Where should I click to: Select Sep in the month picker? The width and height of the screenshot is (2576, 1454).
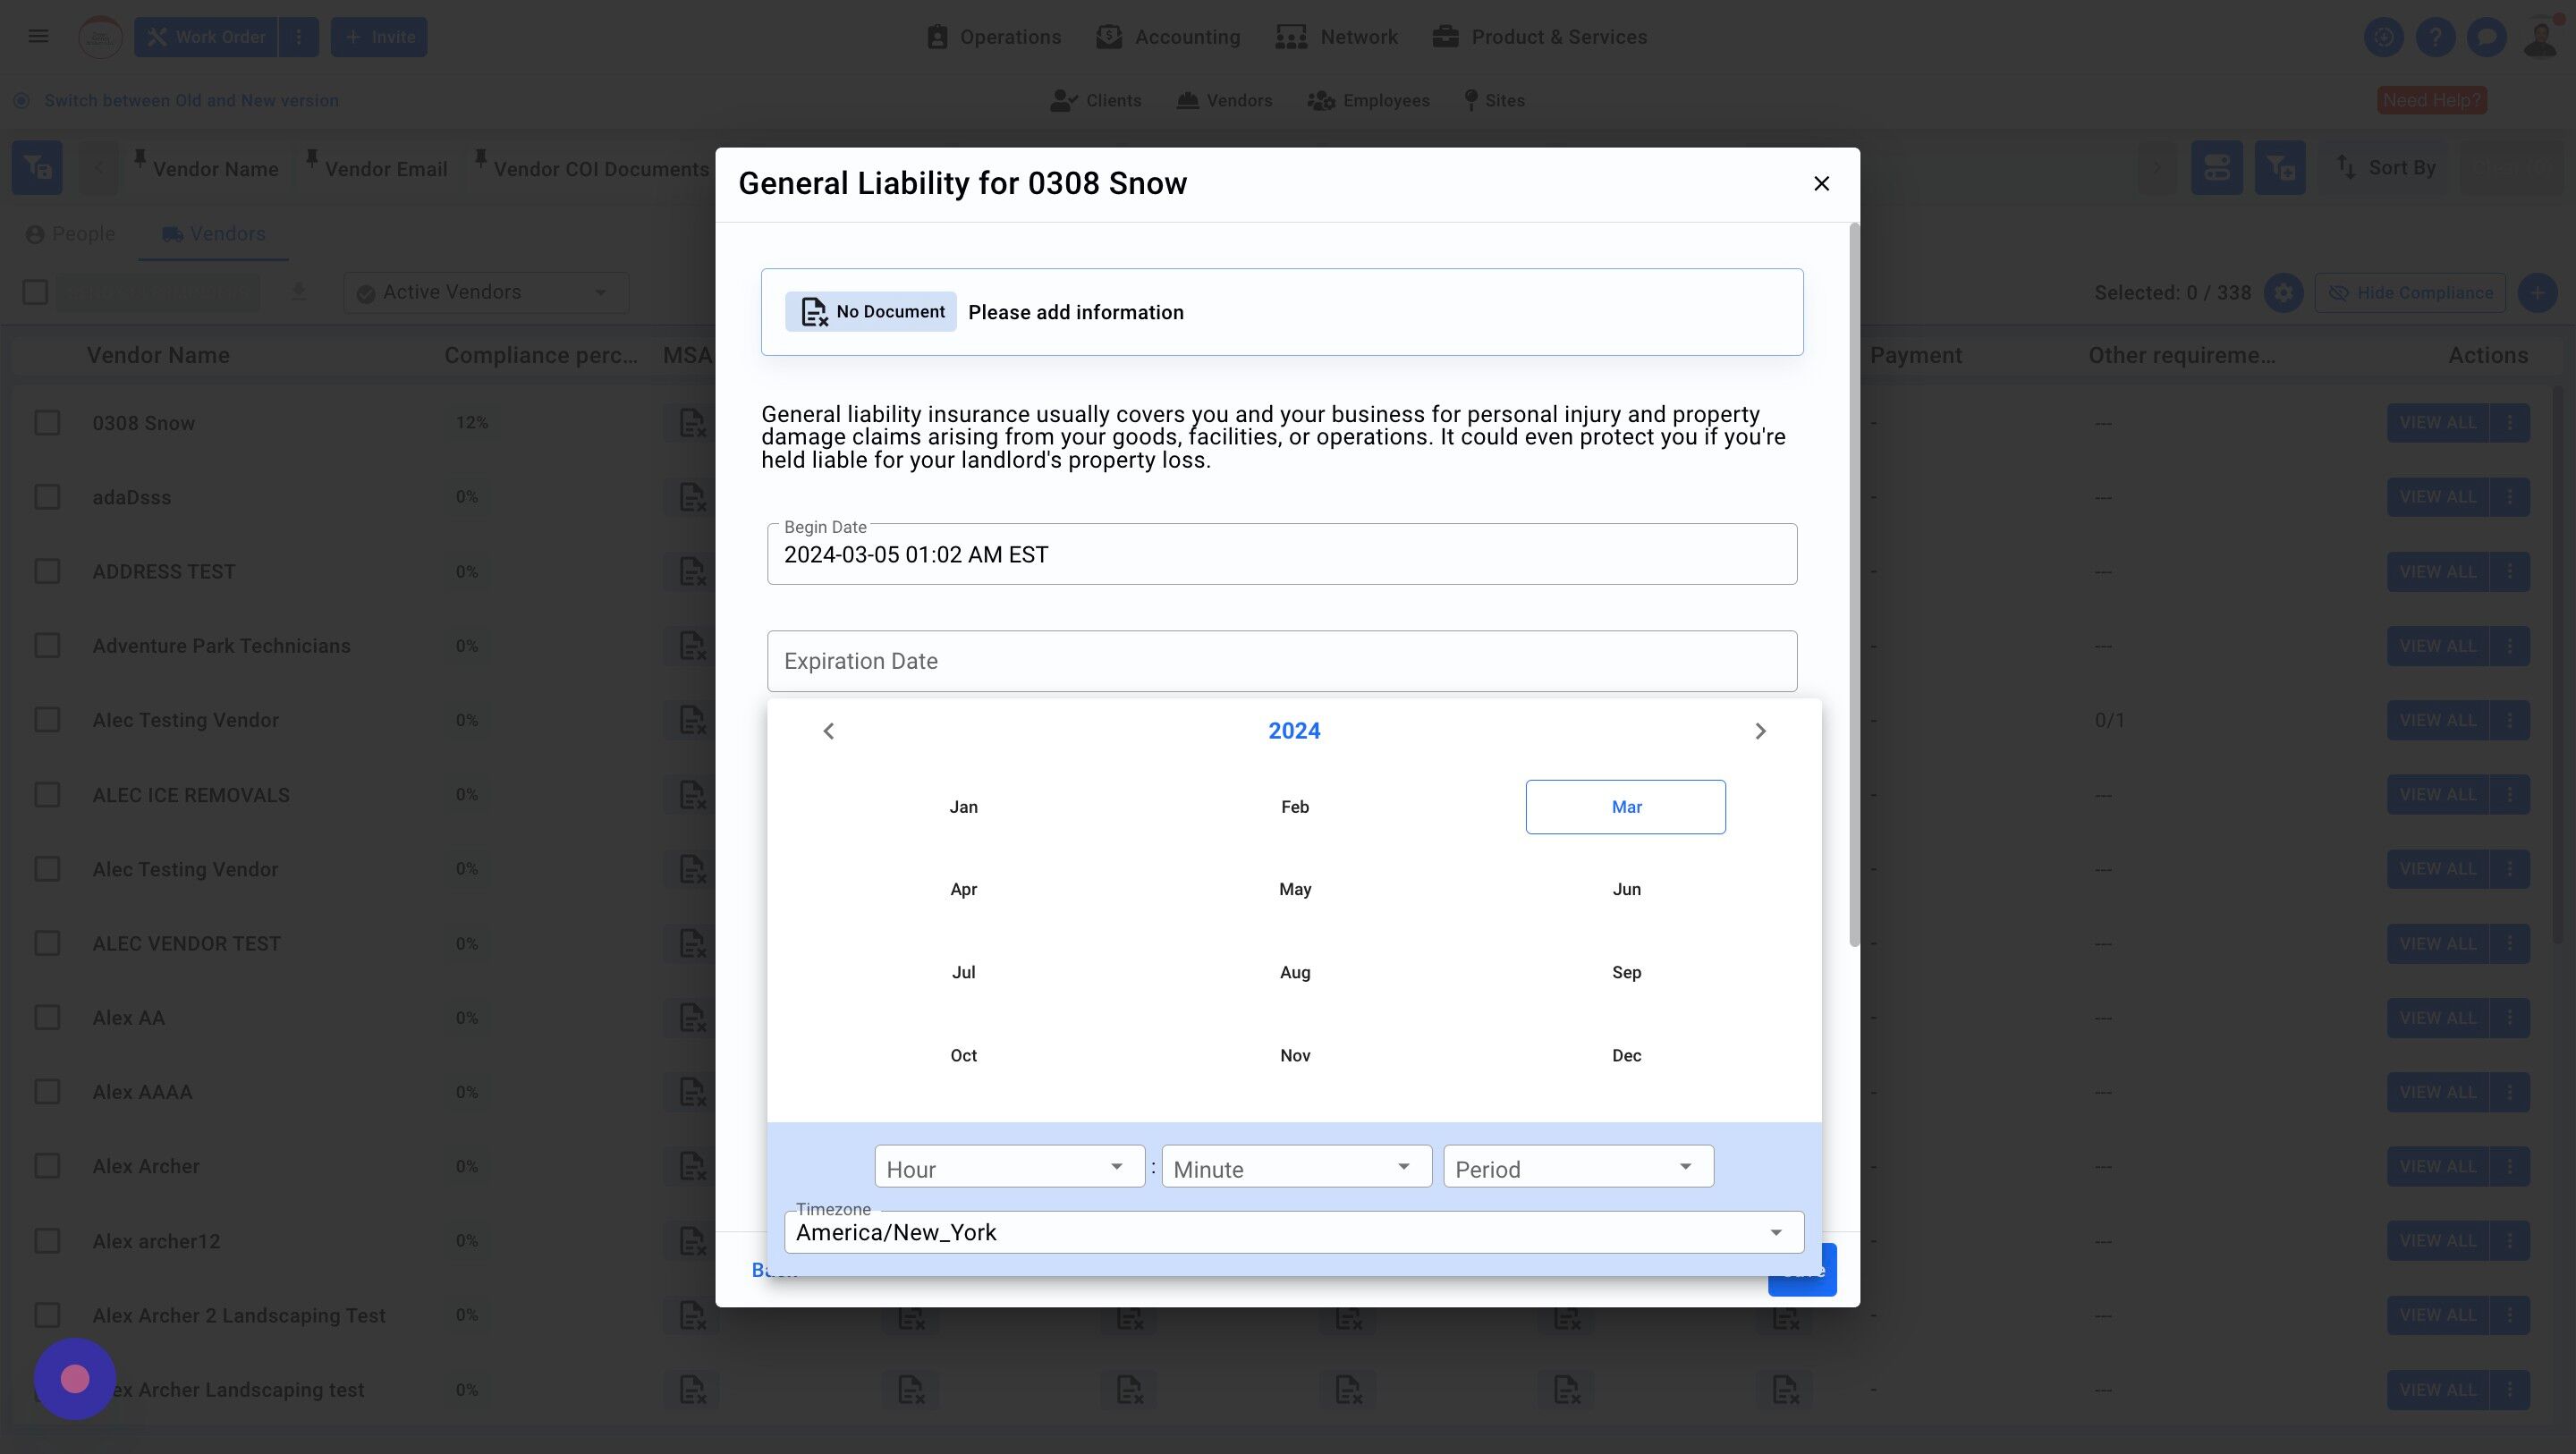(1625, 972)
